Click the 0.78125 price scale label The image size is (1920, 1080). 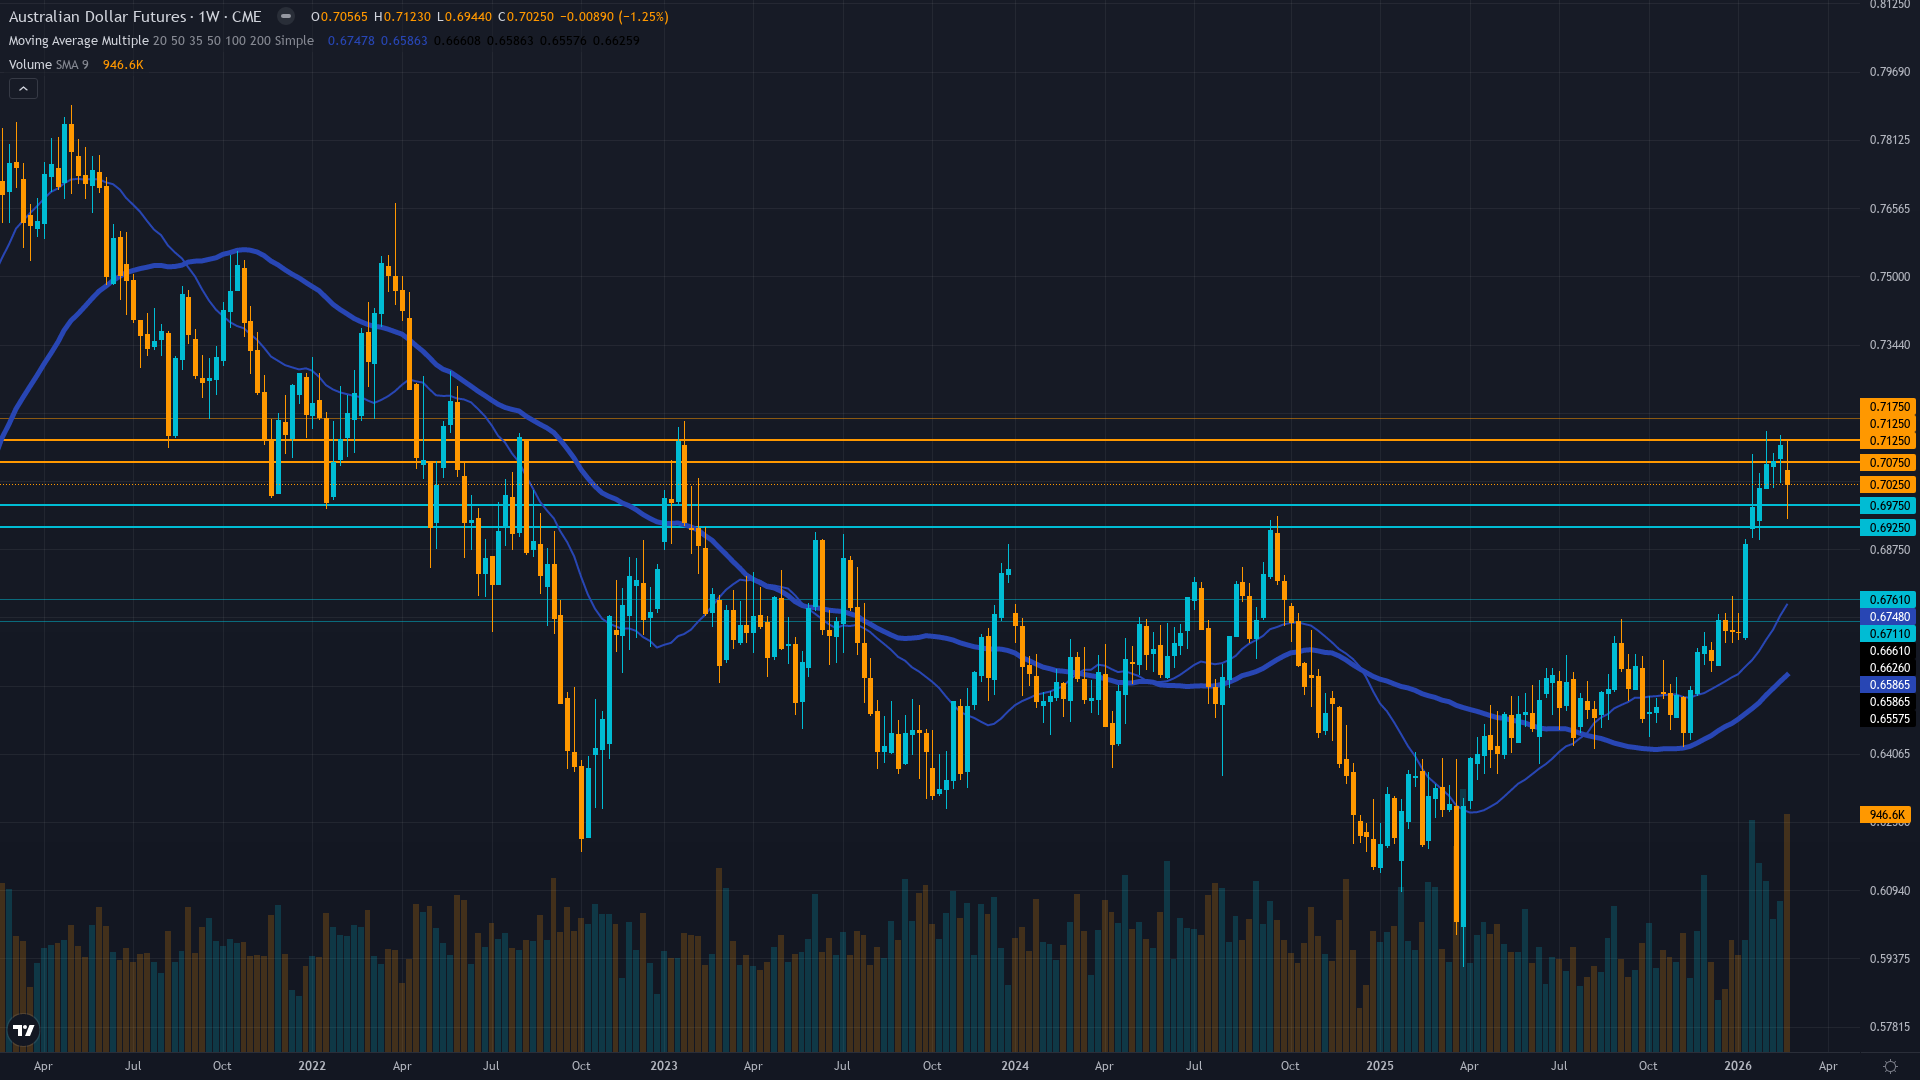point(1889,140)
